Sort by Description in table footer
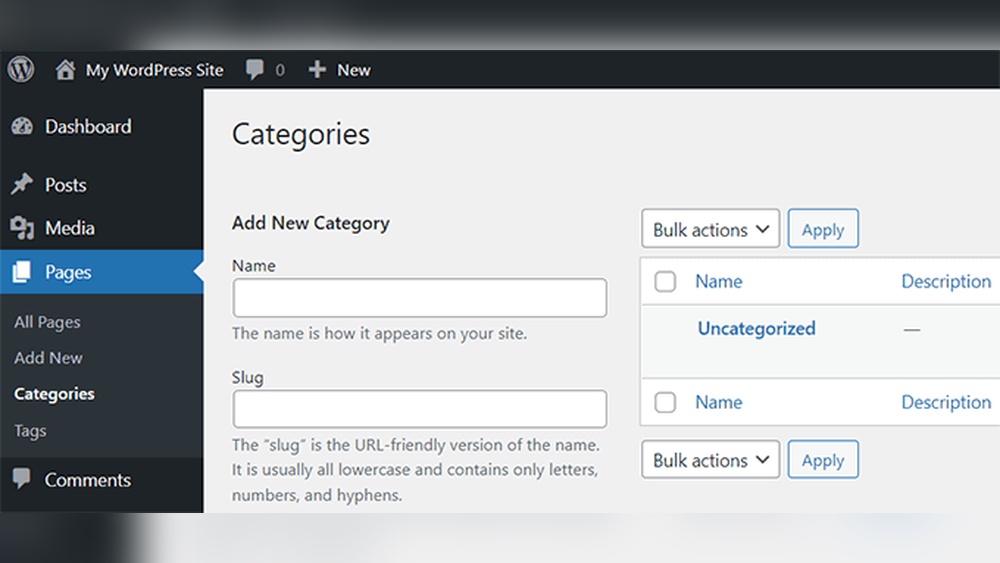The width and height of the screenshot is (1000, 563). pyautogui.click(x=946, y=402)
